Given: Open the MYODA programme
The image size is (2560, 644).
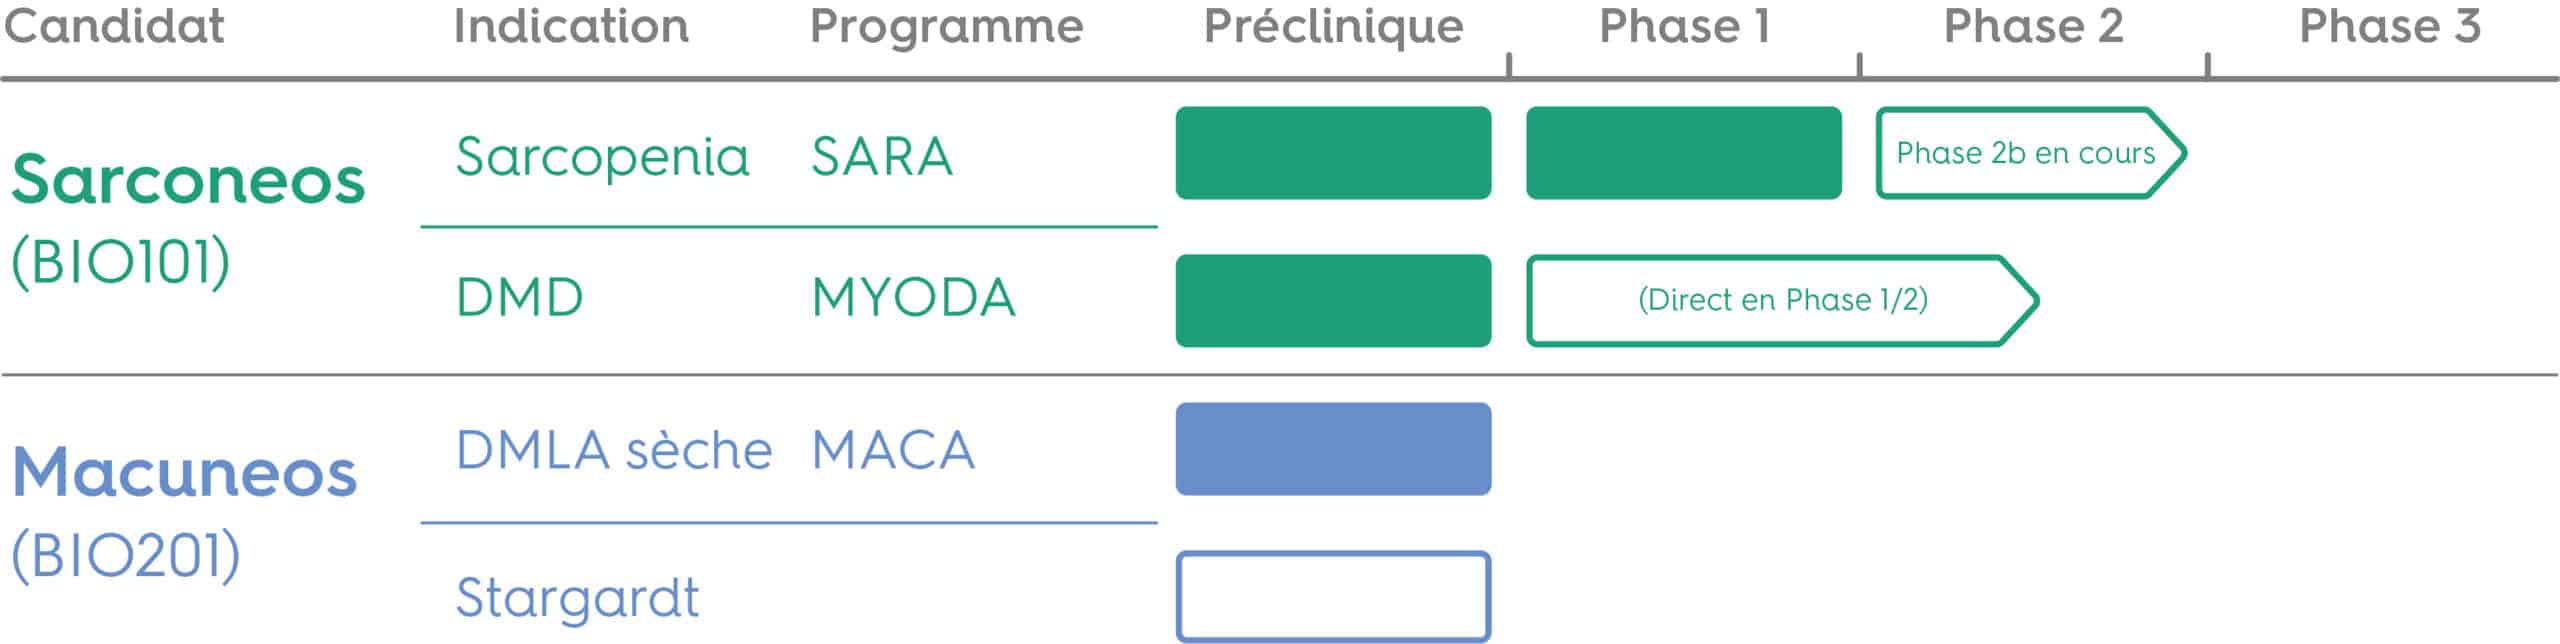Looking at the screenshot, I should tap(913, 298).
